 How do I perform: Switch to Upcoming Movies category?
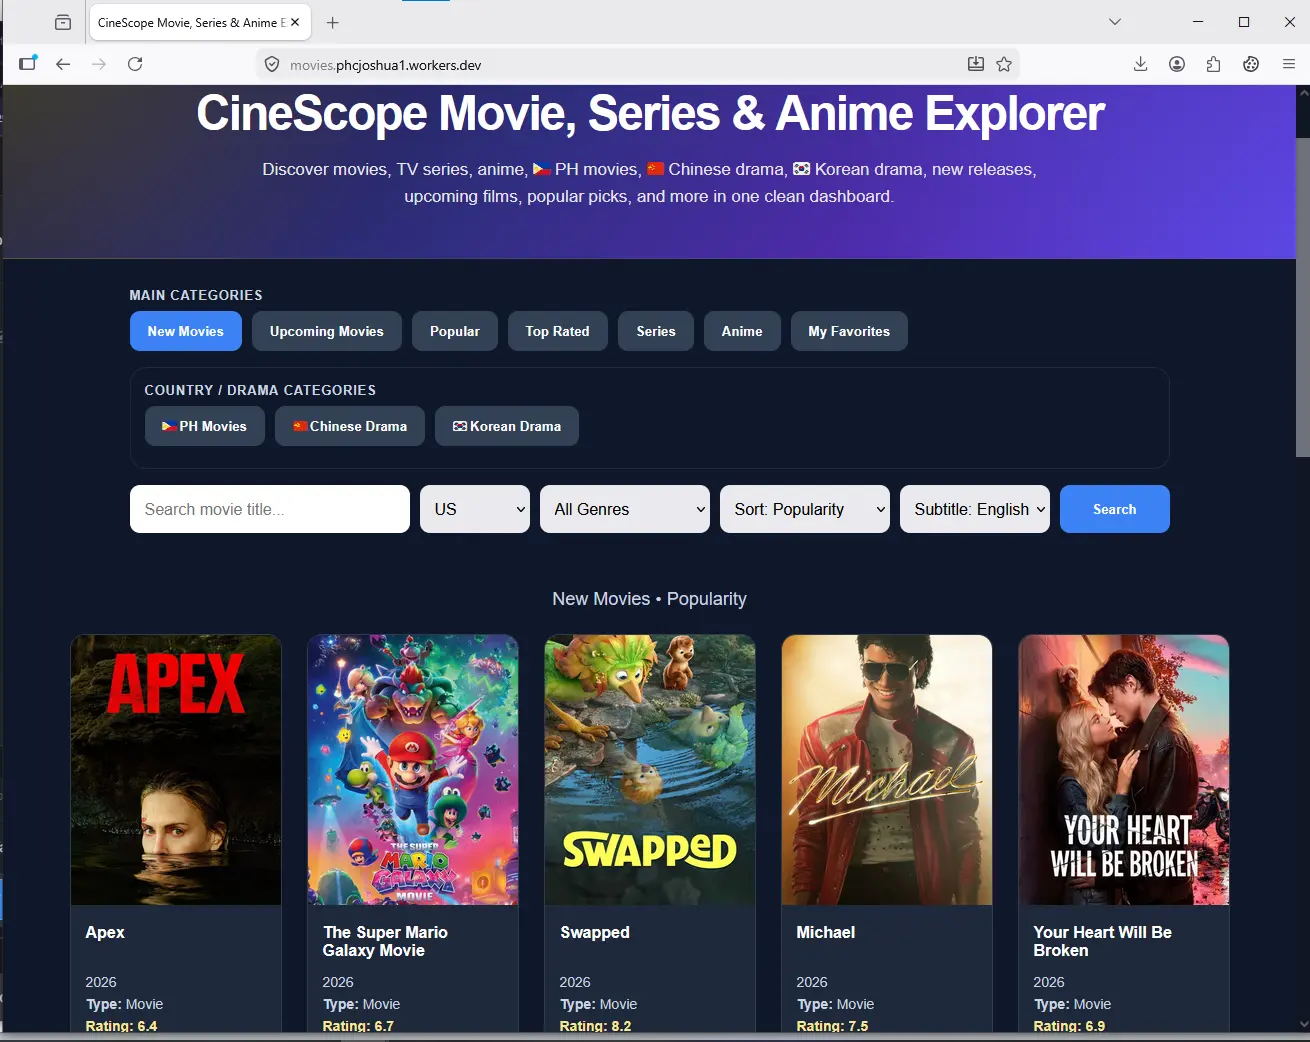point(327,331)
